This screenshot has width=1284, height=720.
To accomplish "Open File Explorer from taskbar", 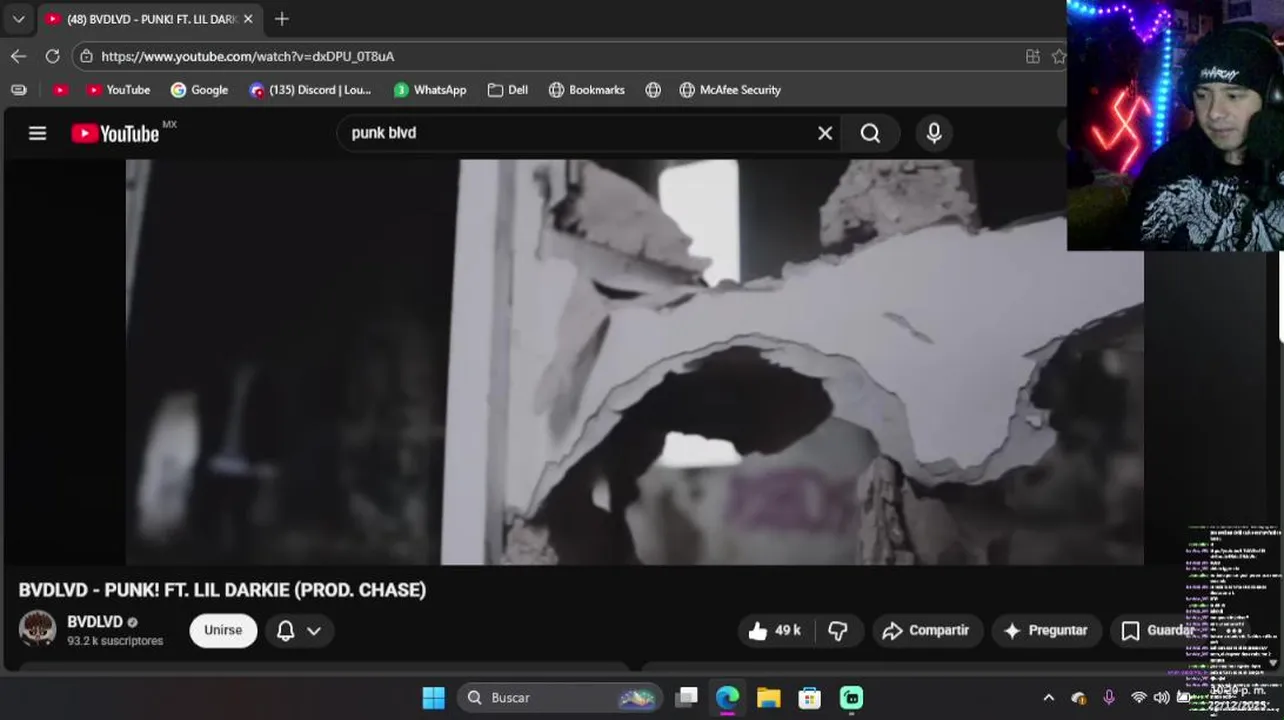I will [768, 697].
